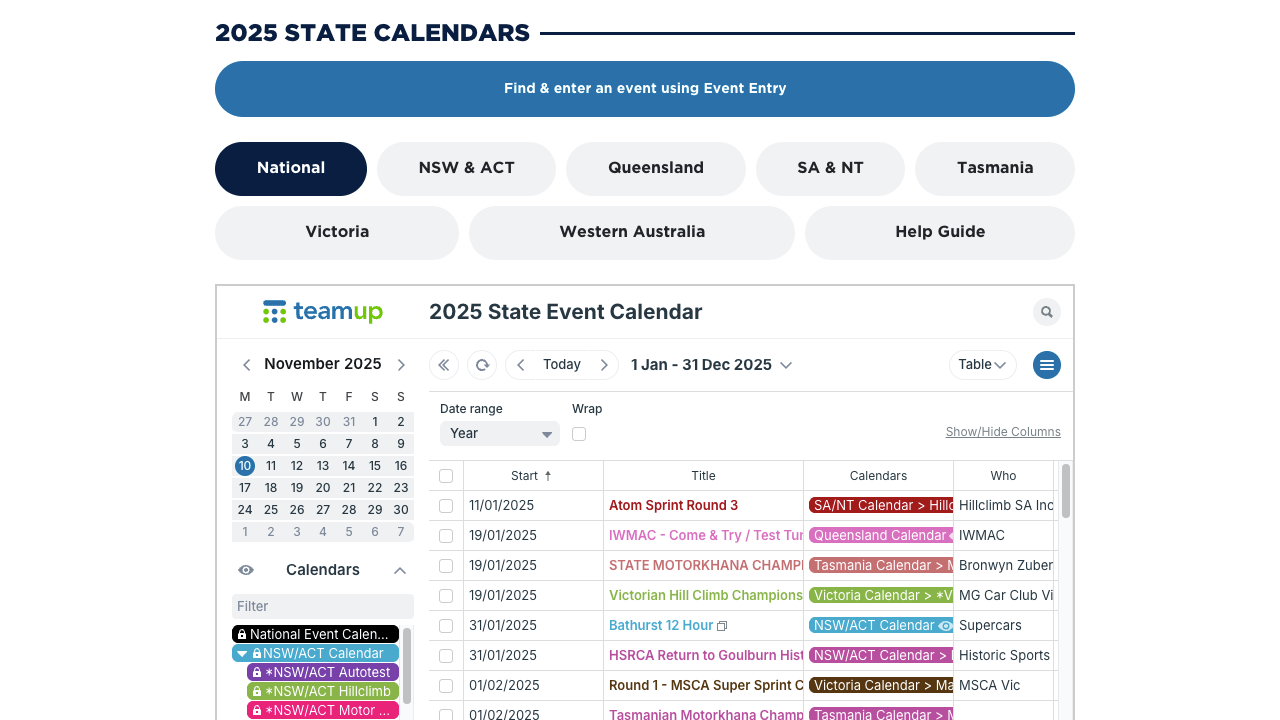
Task: Open the Table view dropdown
Action: pyautogui.click(x=982, y=365)
